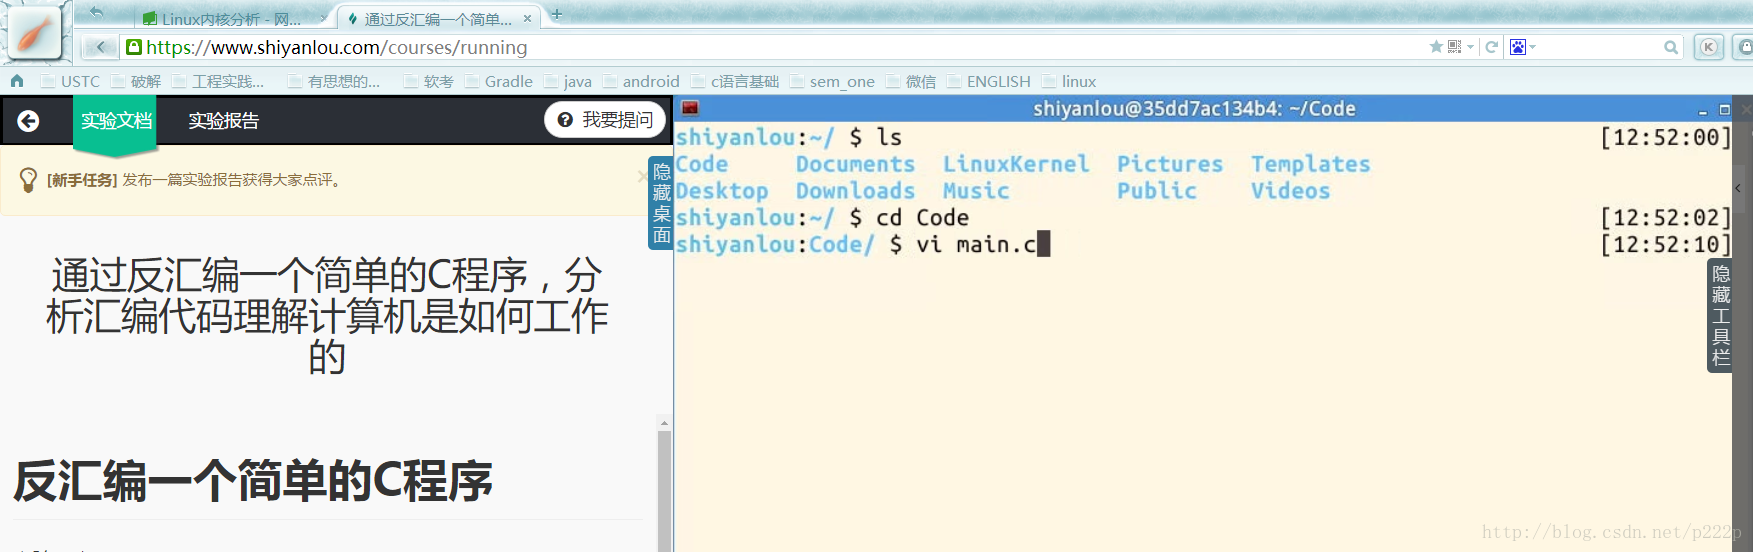Image resolution: width=1753 pixels, height=552 pixels.
Task: Click the browser address bar URL
Action: pos(336,47)
